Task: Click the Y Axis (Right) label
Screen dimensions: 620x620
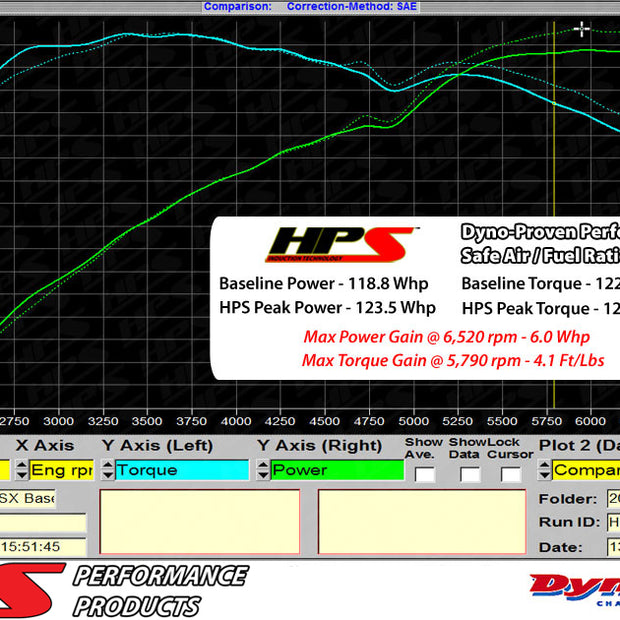Action: 319,446
